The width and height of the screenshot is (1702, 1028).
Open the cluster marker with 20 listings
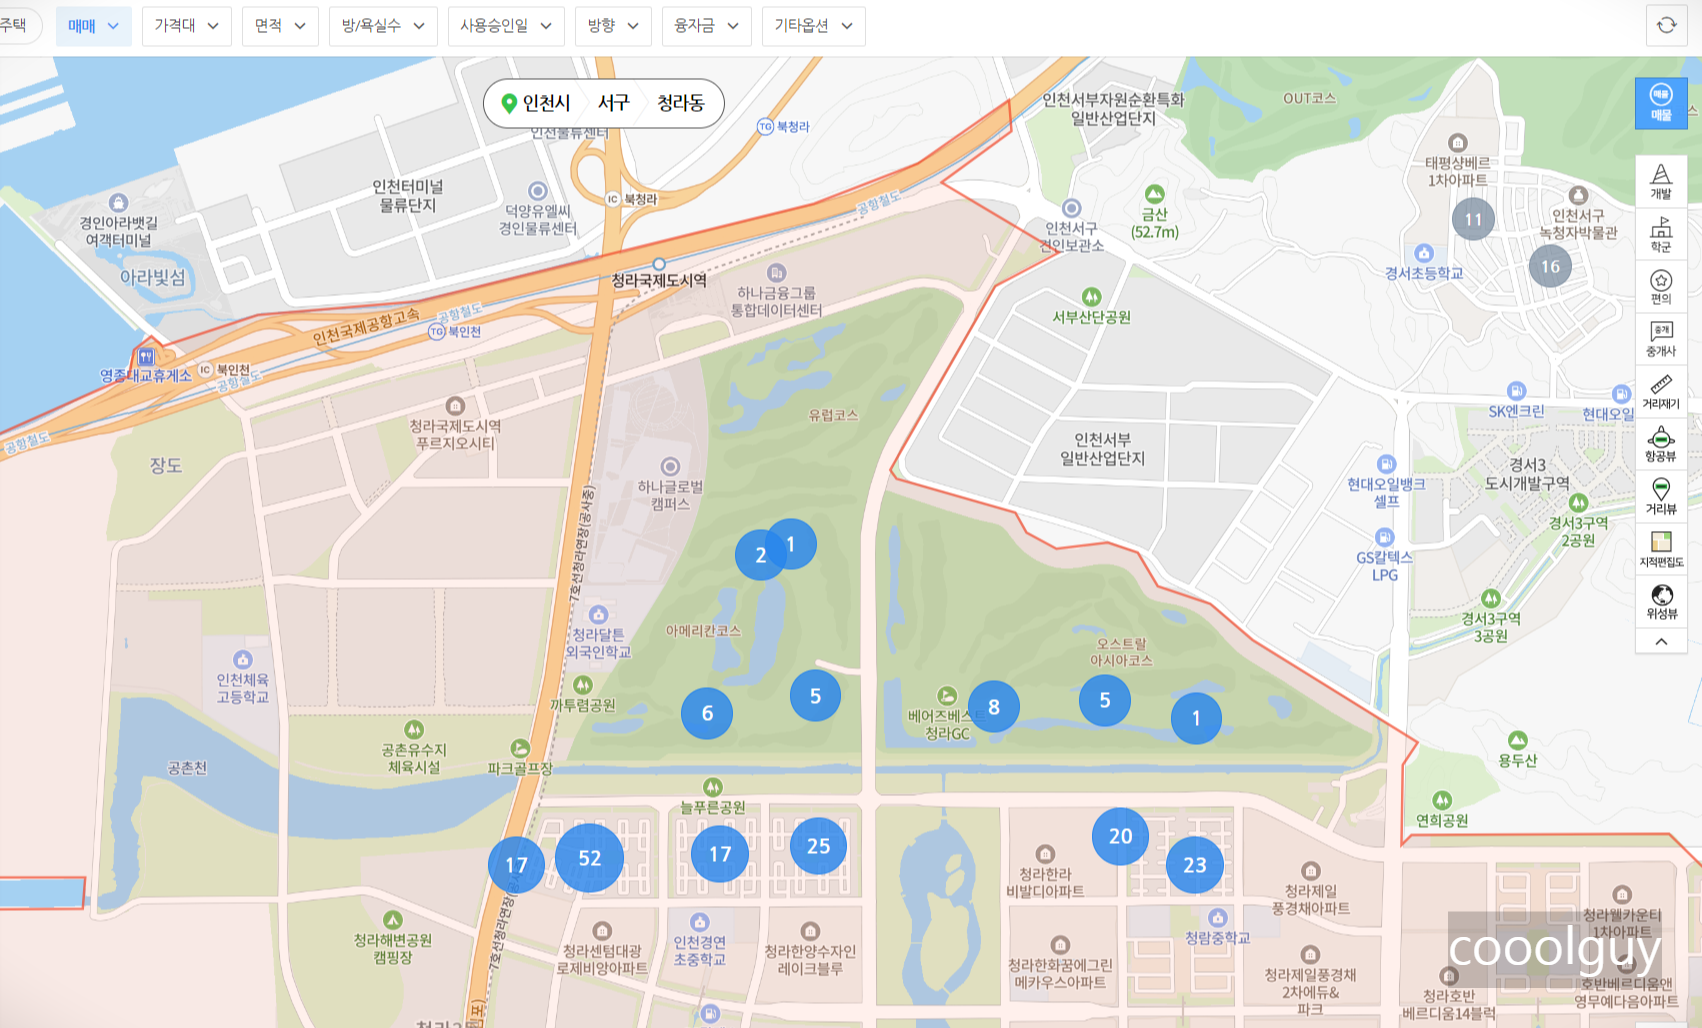(x=1120, y=836)
